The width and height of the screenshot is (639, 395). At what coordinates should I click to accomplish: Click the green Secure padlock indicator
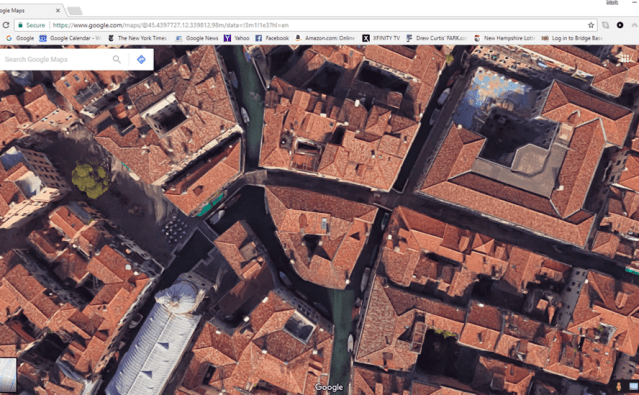[x=32, y=25]
